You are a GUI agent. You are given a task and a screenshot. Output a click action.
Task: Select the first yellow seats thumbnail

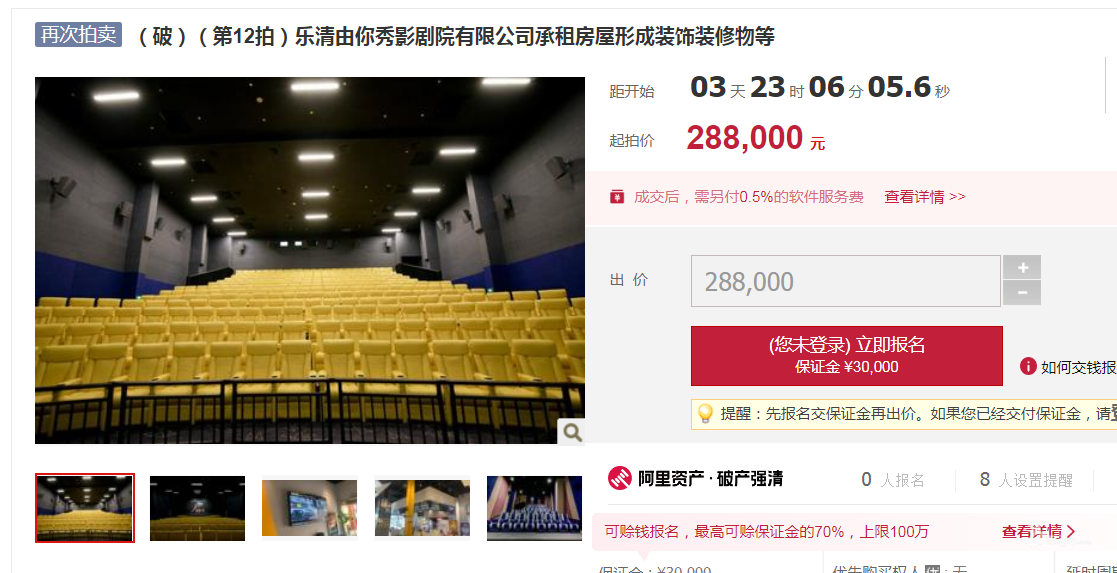tap(85, 507)
